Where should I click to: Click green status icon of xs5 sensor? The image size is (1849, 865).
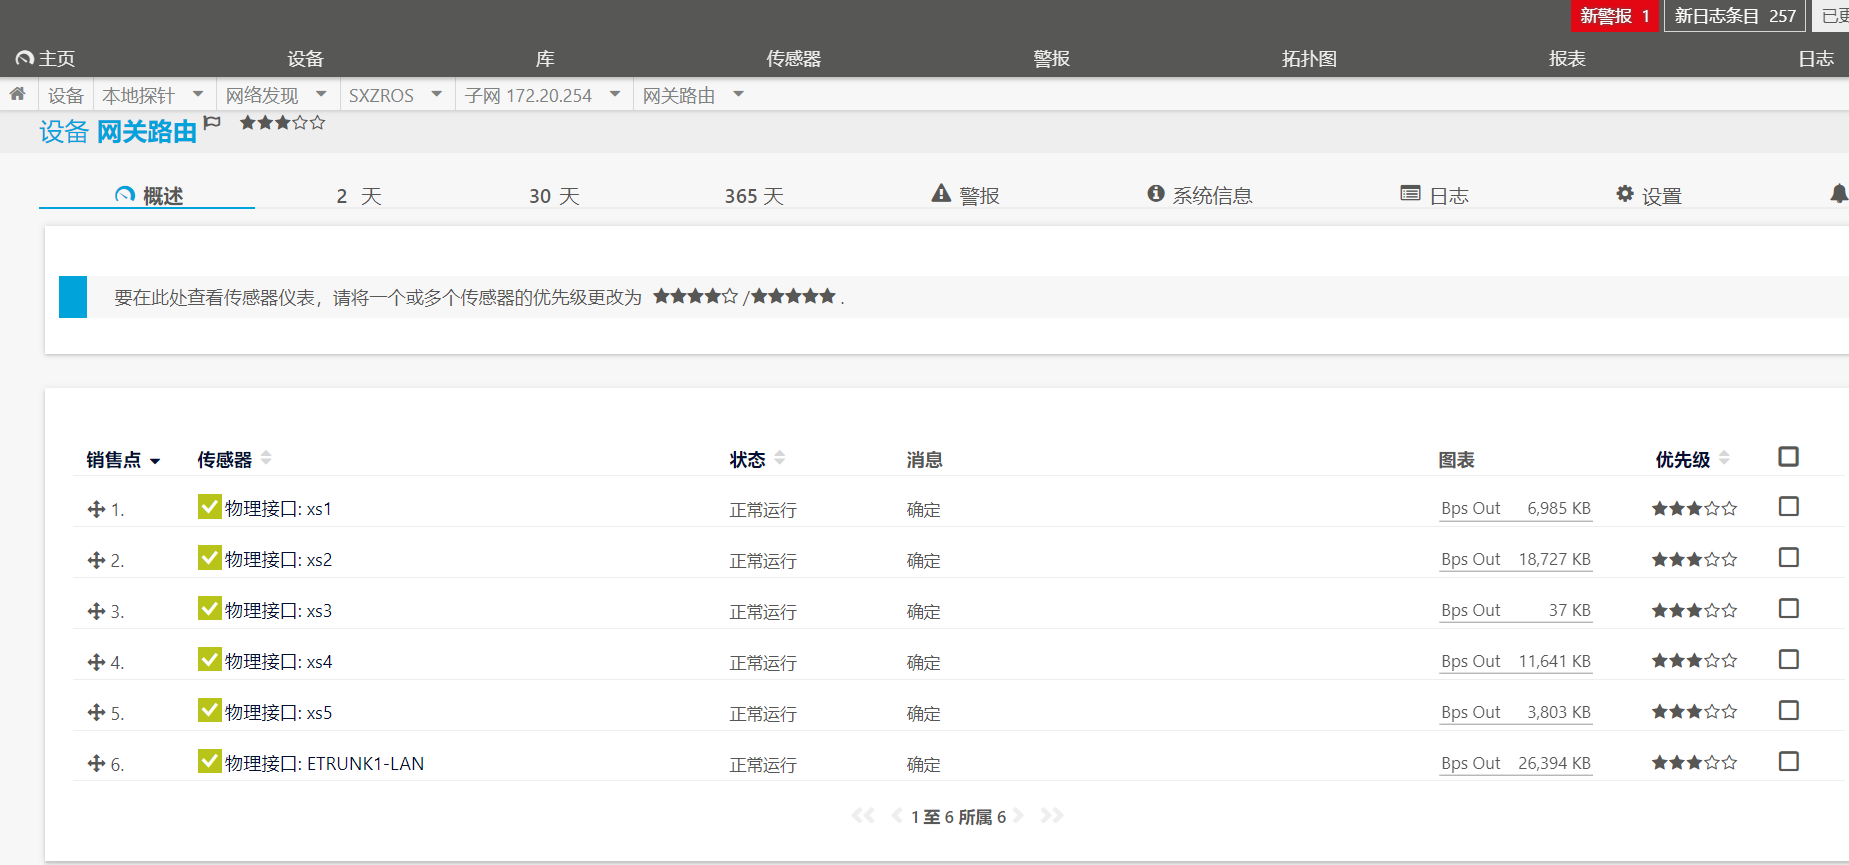pyautogui.click(x=209, y=711)
